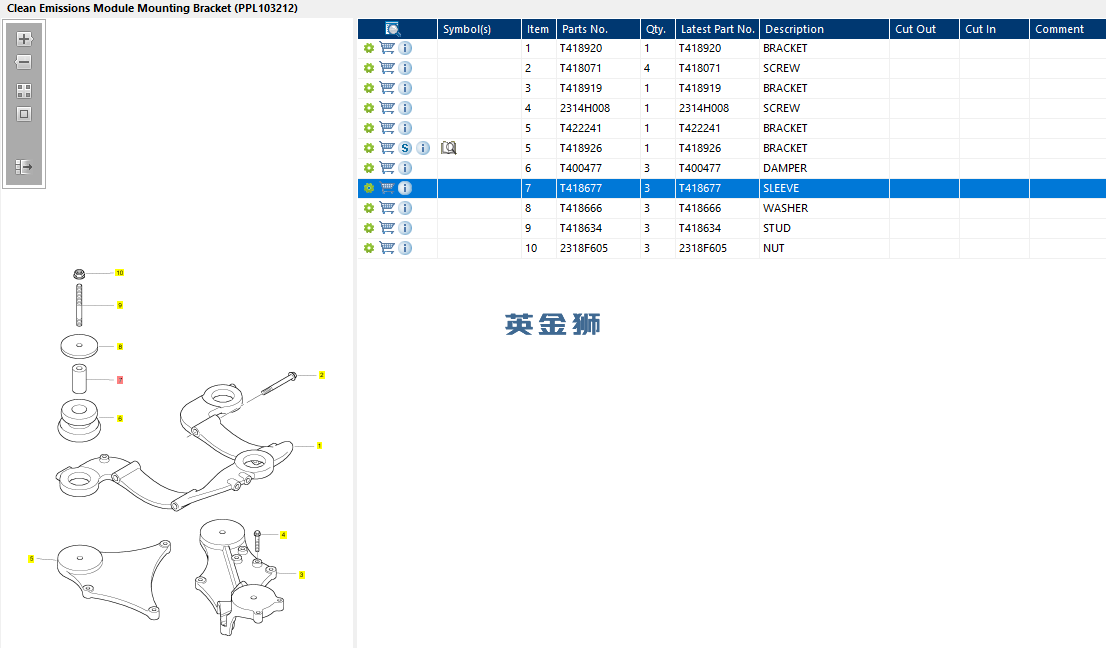
Task: Click the Cut In column header
Action: (x=994, y=29)
